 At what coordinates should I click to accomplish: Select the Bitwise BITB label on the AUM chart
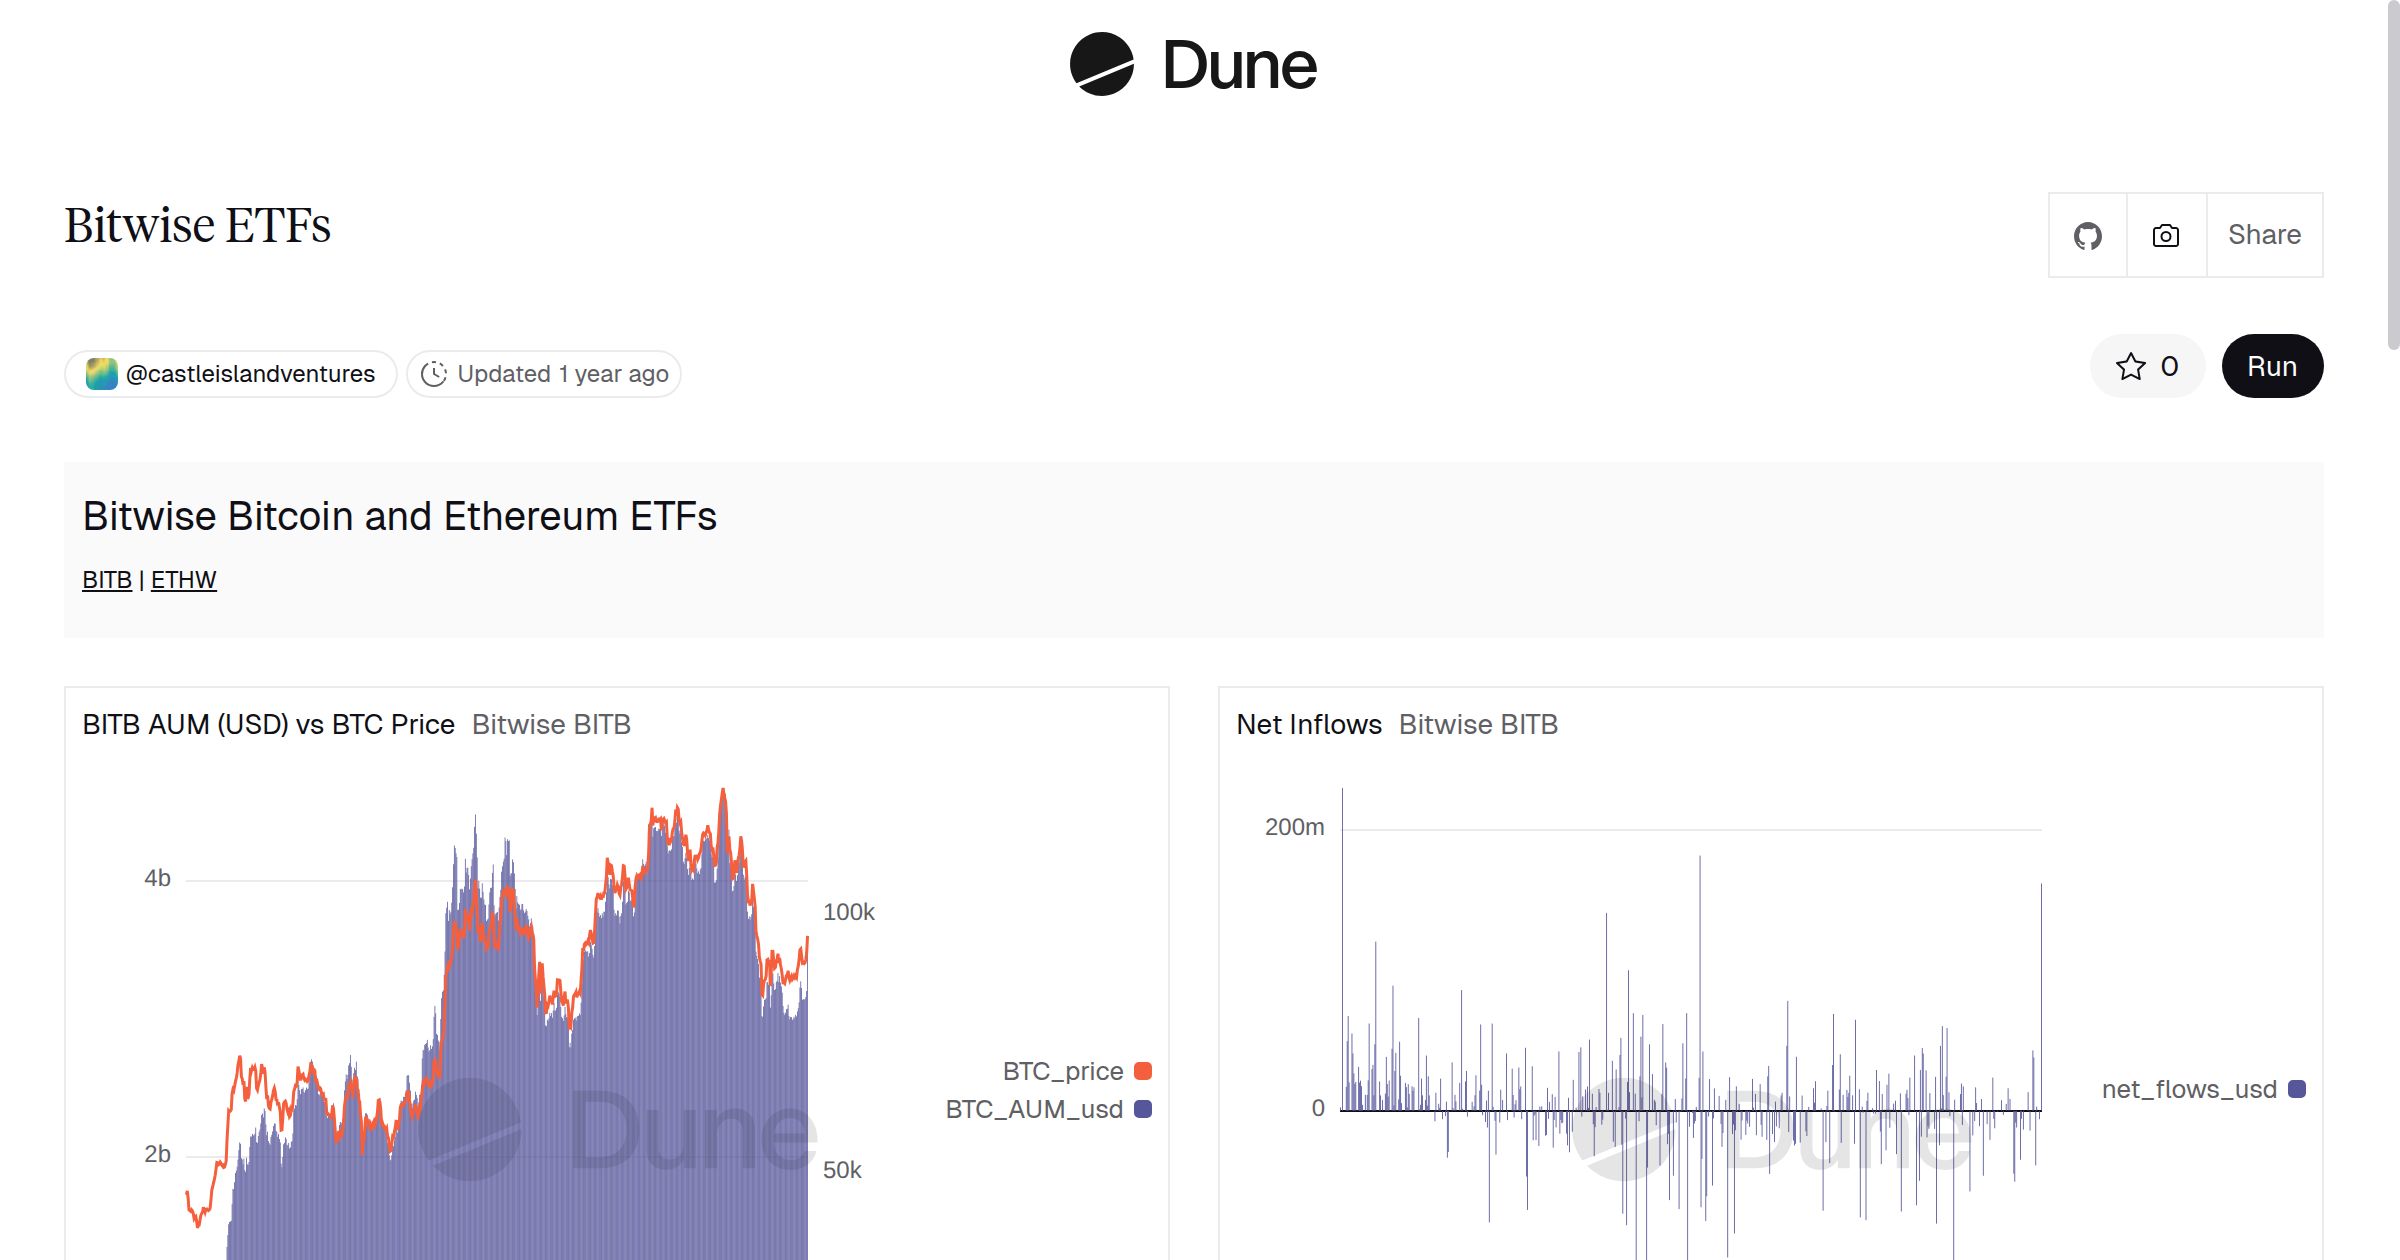(551, 724)
